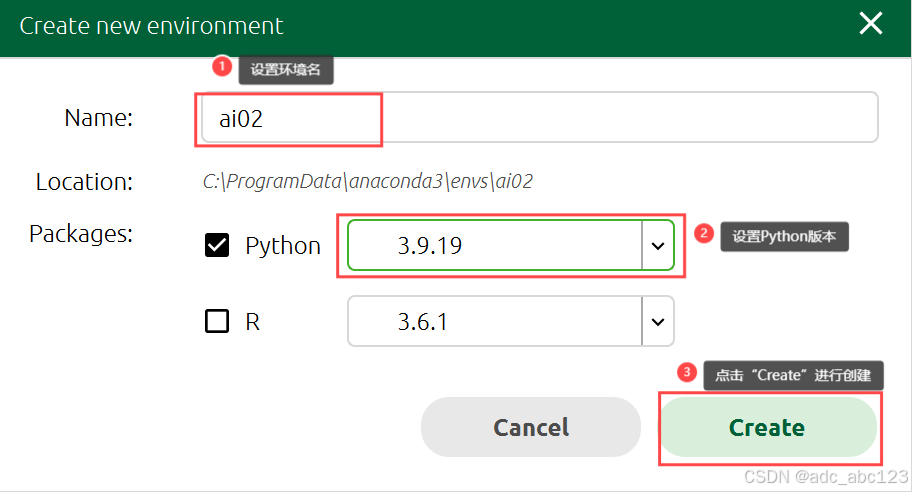Viewport: 912px width, 492px height.
Task: Close the Create new environment dialog
Action: pos(871,24)
